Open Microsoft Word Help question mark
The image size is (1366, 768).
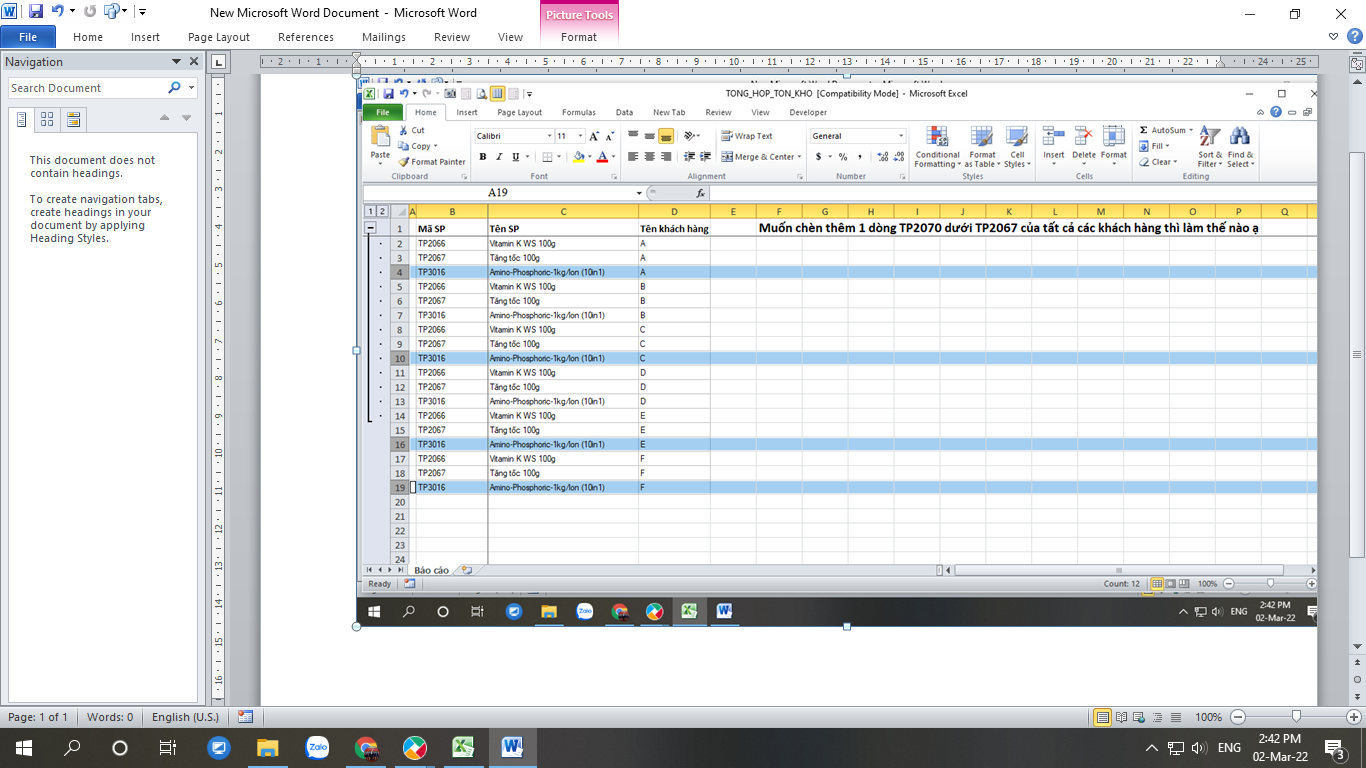[x=1353, y=36]
